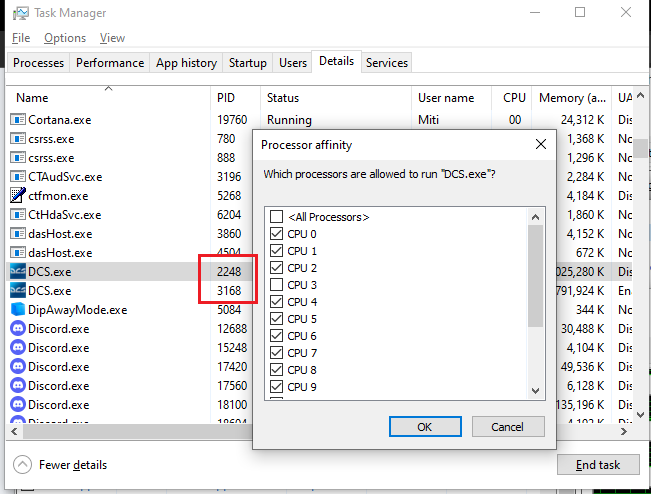Uncheck the CPU 1 checkbox

(x=277, y=251)
